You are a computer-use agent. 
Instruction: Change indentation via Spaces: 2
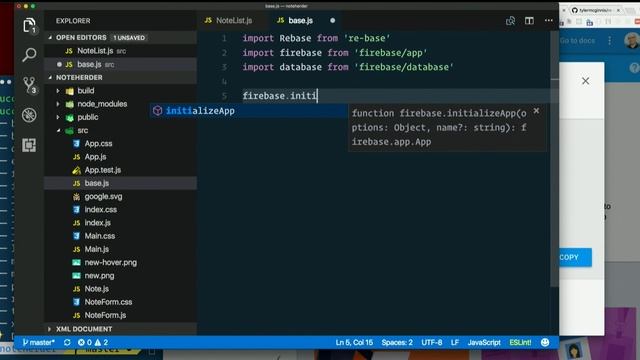point(397,342)
